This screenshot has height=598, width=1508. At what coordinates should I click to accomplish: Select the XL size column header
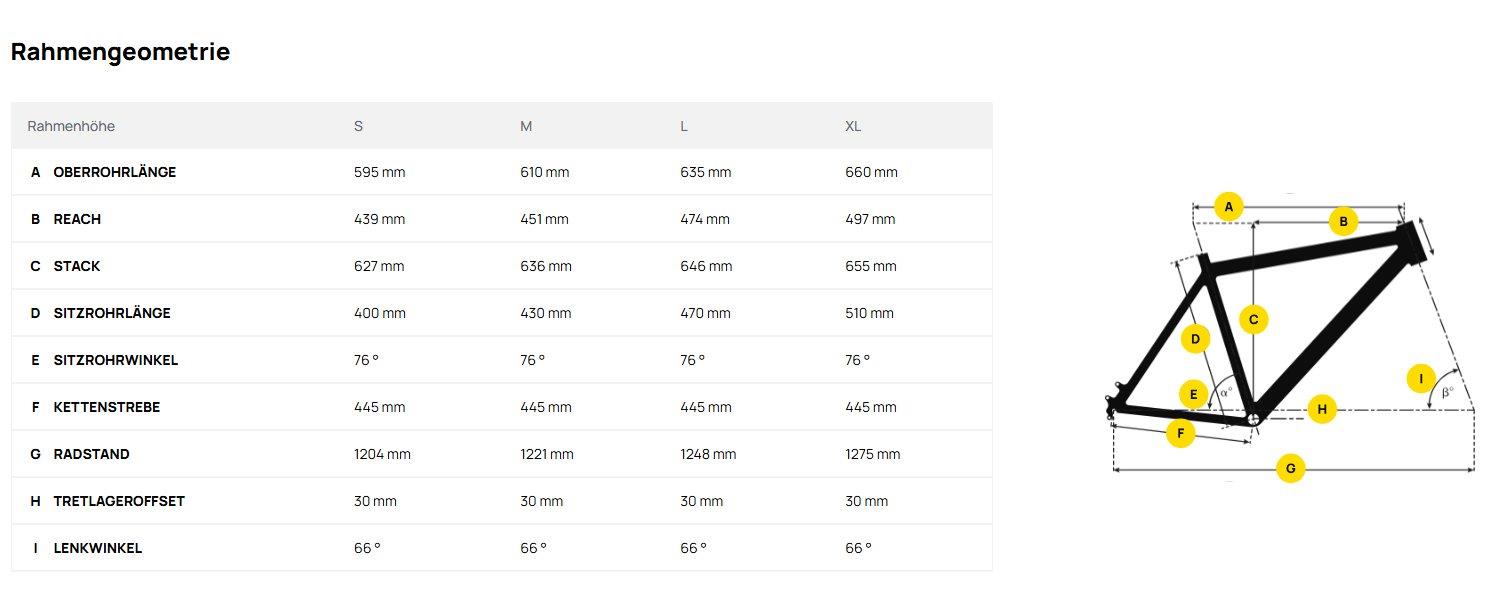point(853,126)
